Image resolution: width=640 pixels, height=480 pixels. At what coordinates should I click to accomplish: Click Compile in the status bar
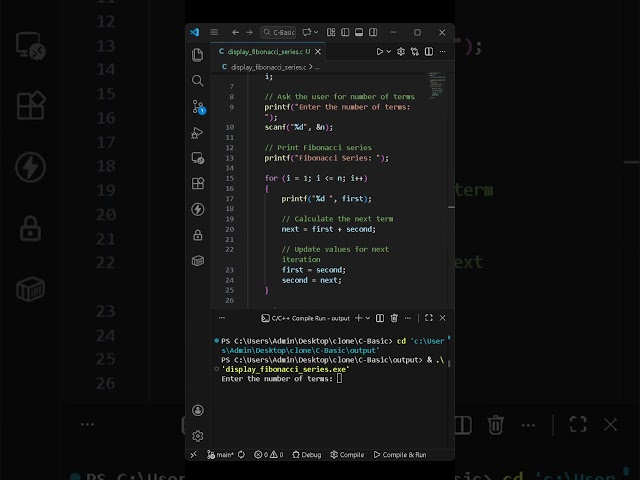coord(347,454)
